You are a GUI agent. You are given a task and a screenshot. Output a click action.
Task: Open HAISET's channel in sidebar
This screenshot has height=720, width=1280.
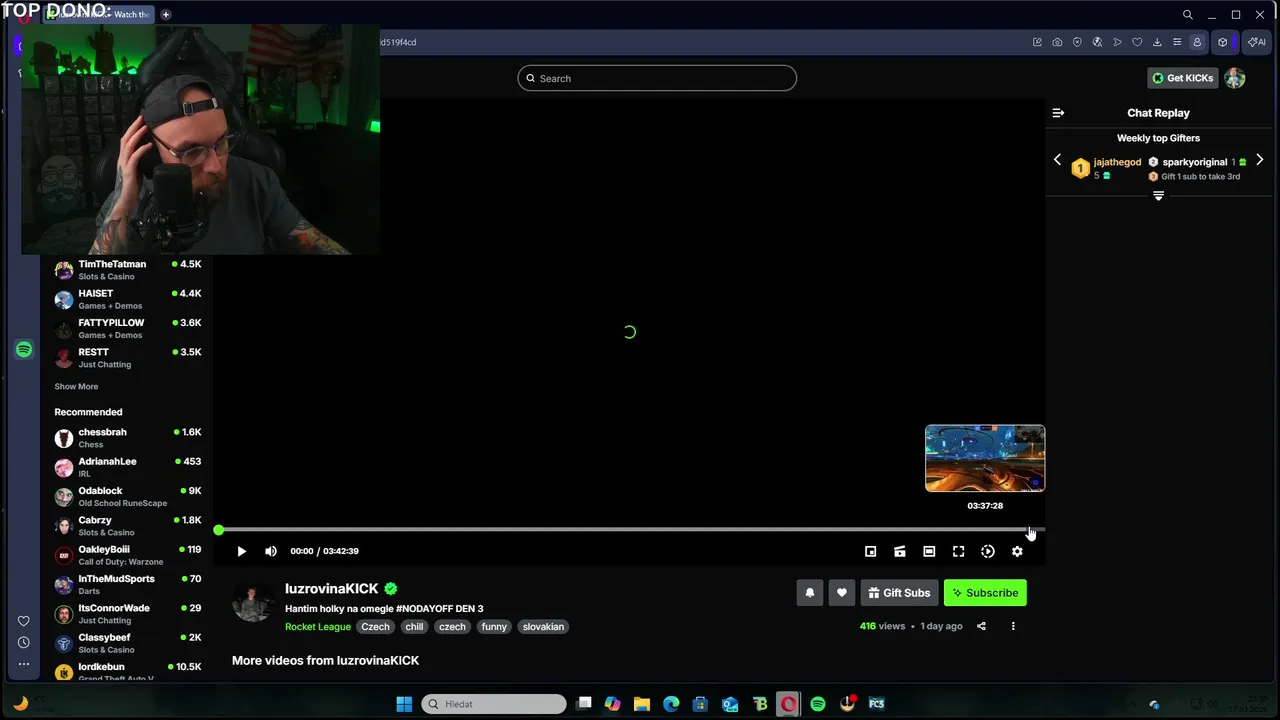(128, 299)
